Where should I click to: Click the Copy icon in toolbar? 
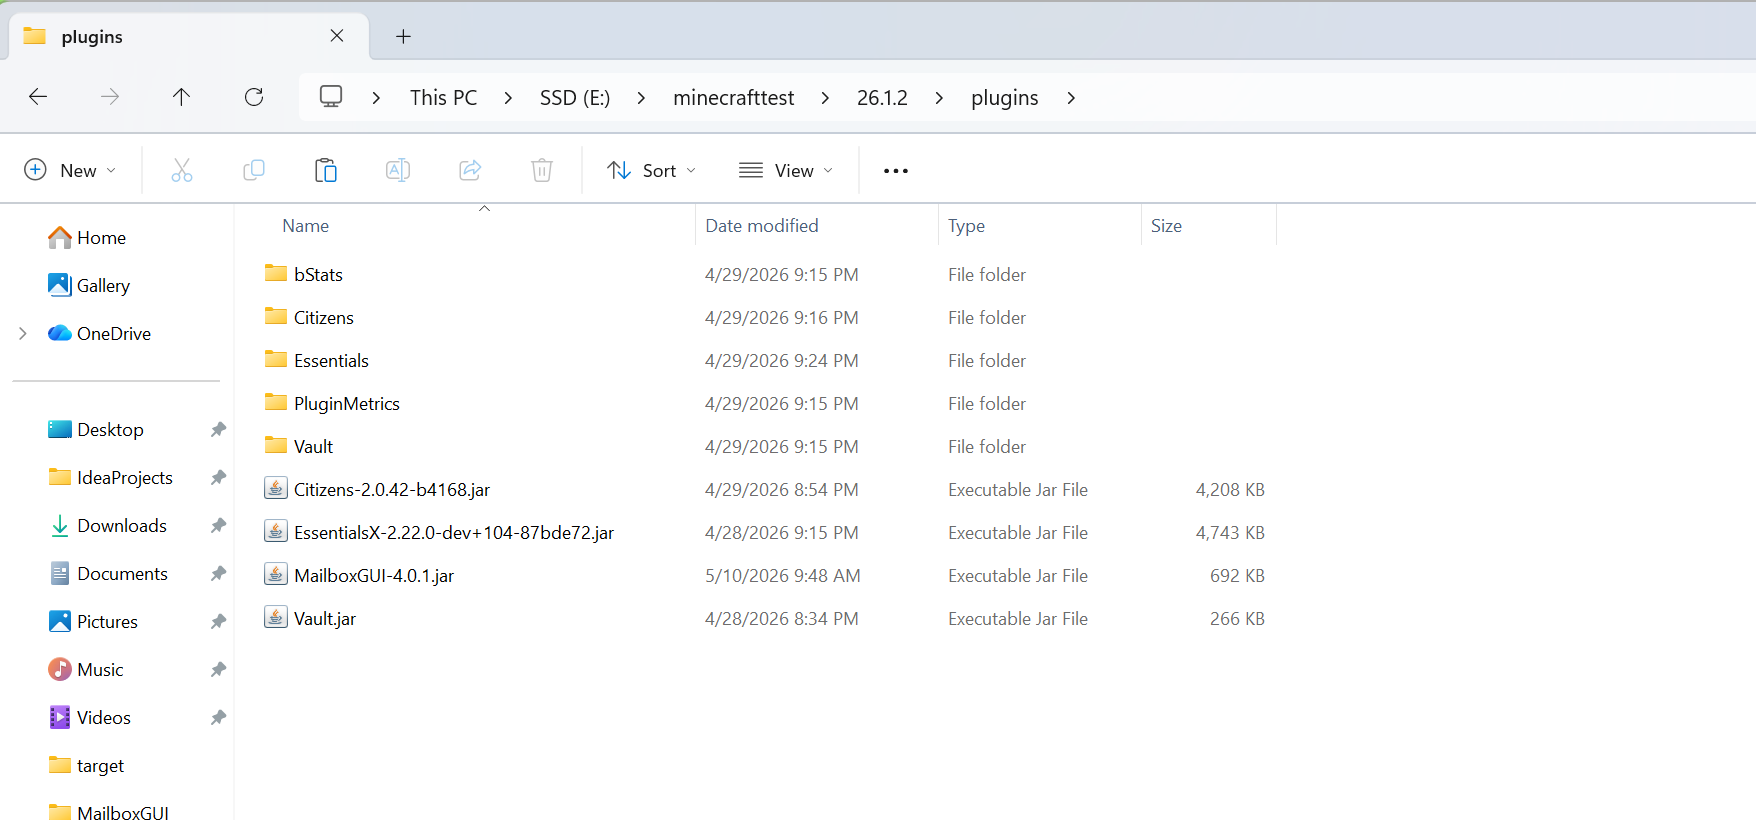click(254, 171)
